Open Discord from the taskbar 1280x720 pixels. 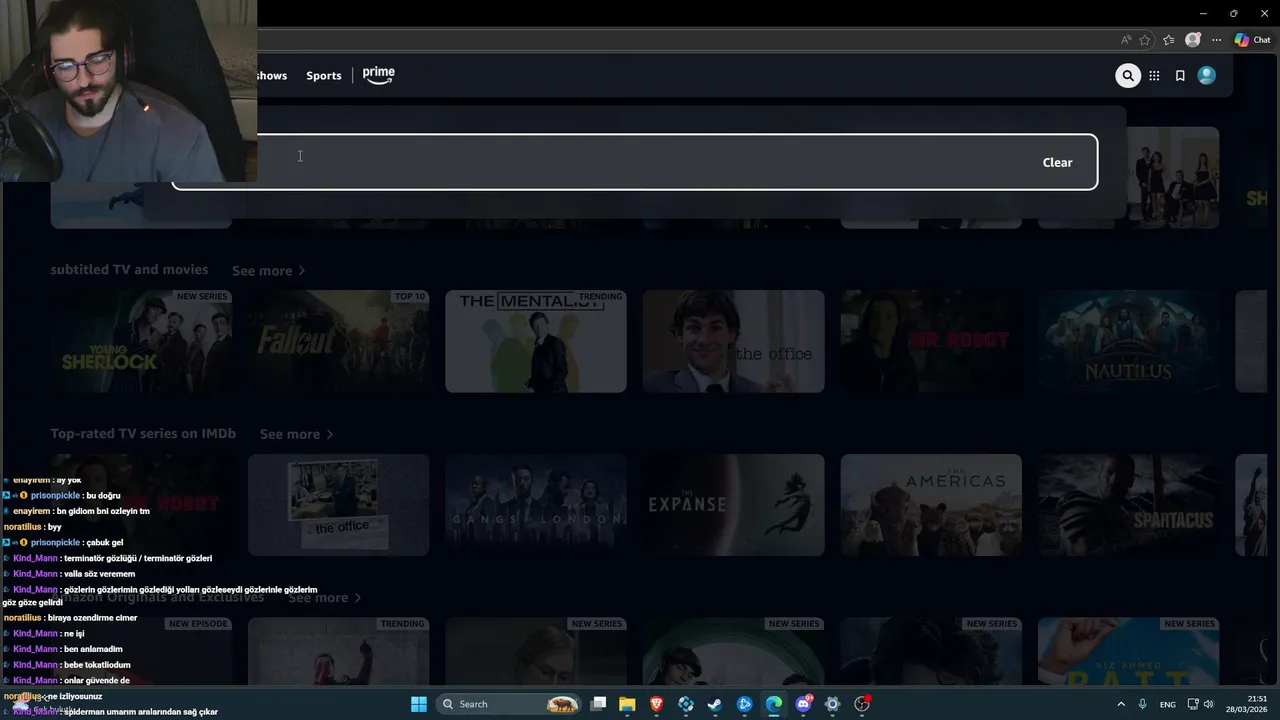(803, 704)
